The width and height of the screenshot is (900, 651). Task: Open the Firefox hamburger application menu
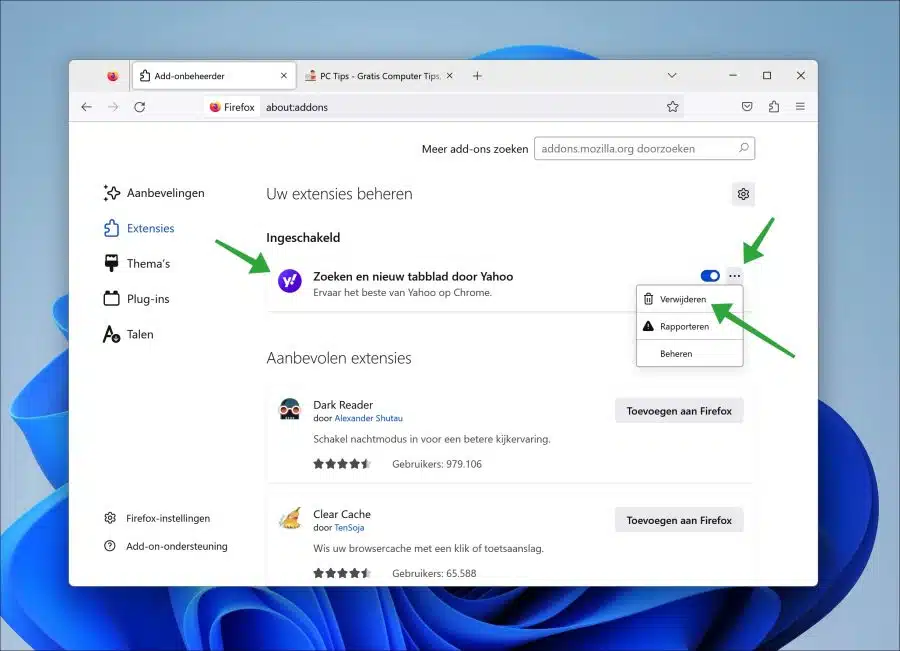coord(800,106)
